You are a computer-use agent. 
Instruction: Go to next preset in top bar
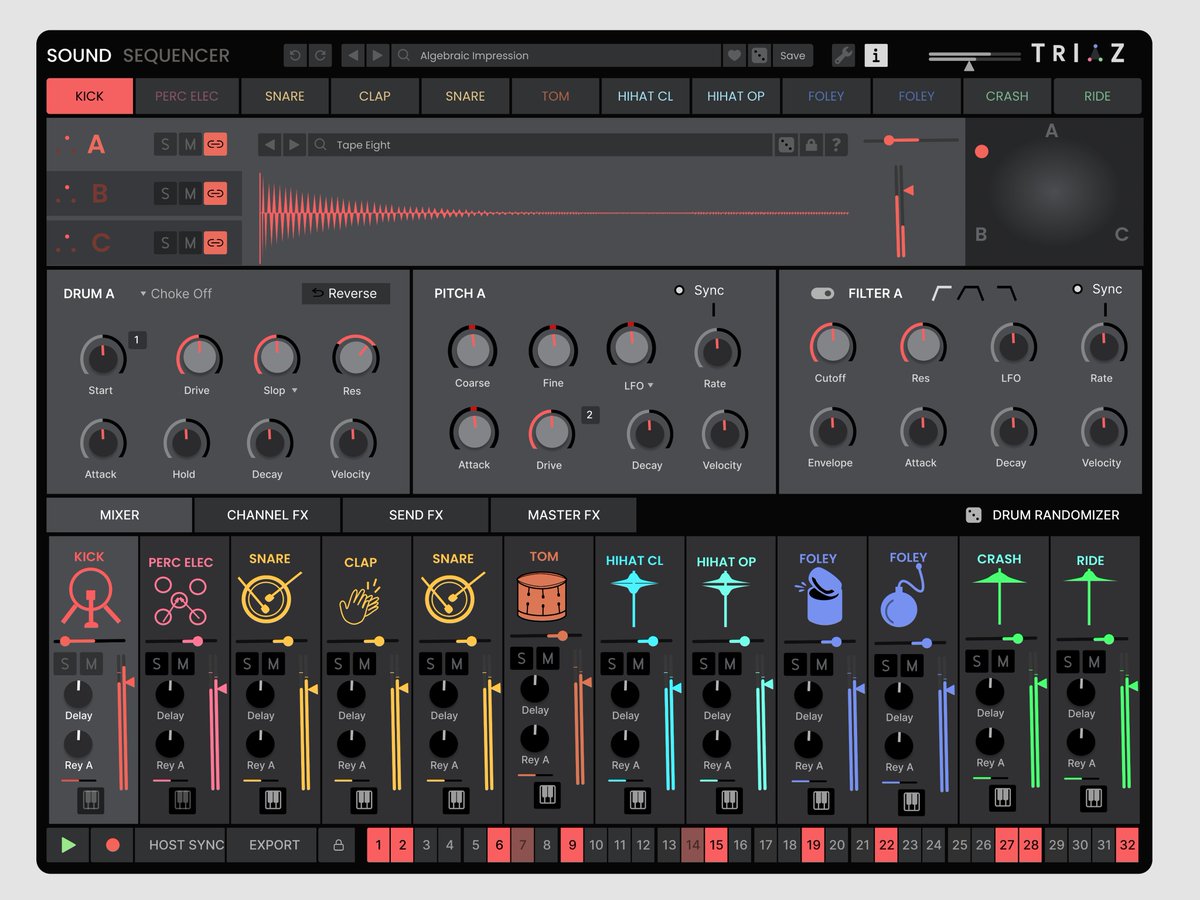coord(377,56)
